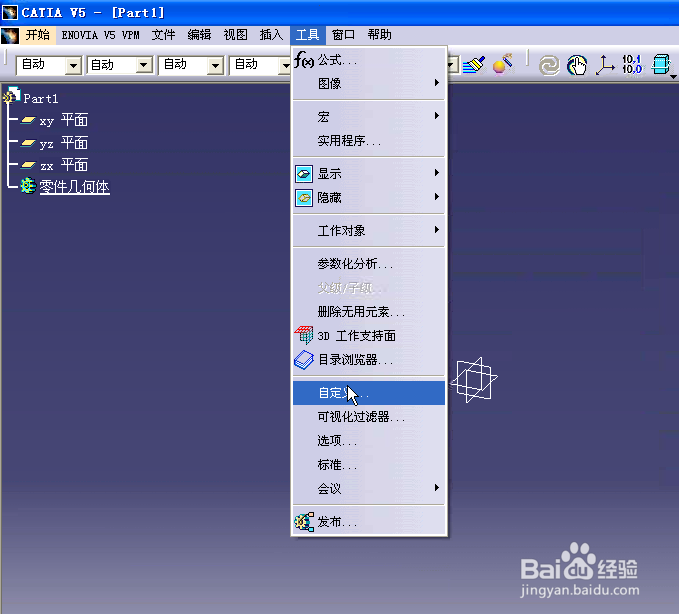Click the reference planes in 3D viewport
This screenshot has height=614, width=679.
coord(474,380)
